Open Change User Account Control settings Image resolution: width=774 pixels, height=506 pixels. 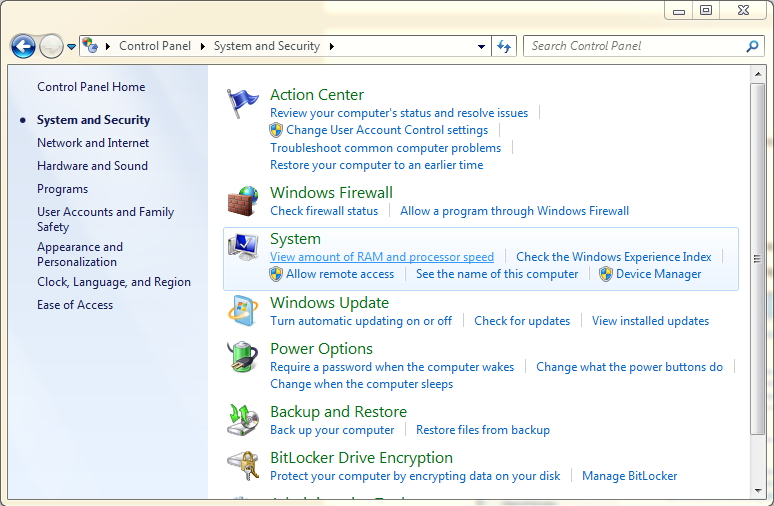tap(387, 130)
